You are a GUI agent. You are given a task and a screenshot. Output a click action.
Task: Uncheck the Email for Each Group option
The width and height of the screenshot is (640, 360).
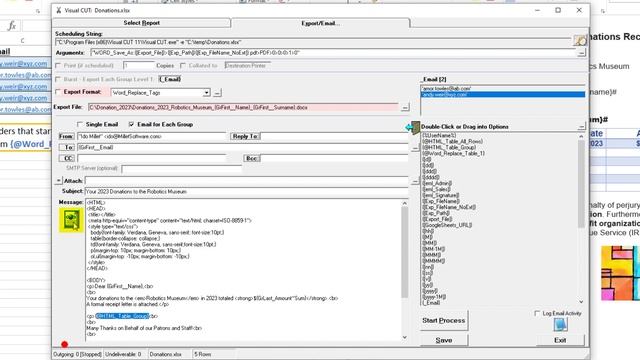131,124
